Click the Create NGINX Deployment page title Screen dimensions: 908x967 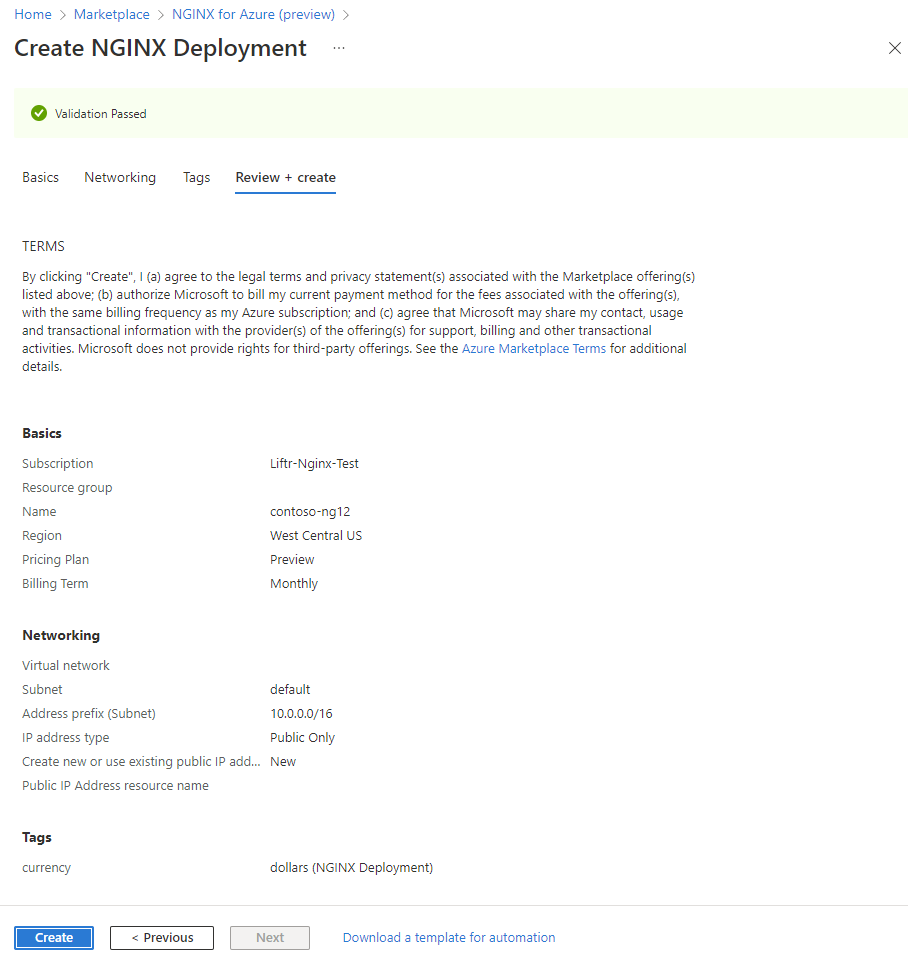click(x=160, y=48)
